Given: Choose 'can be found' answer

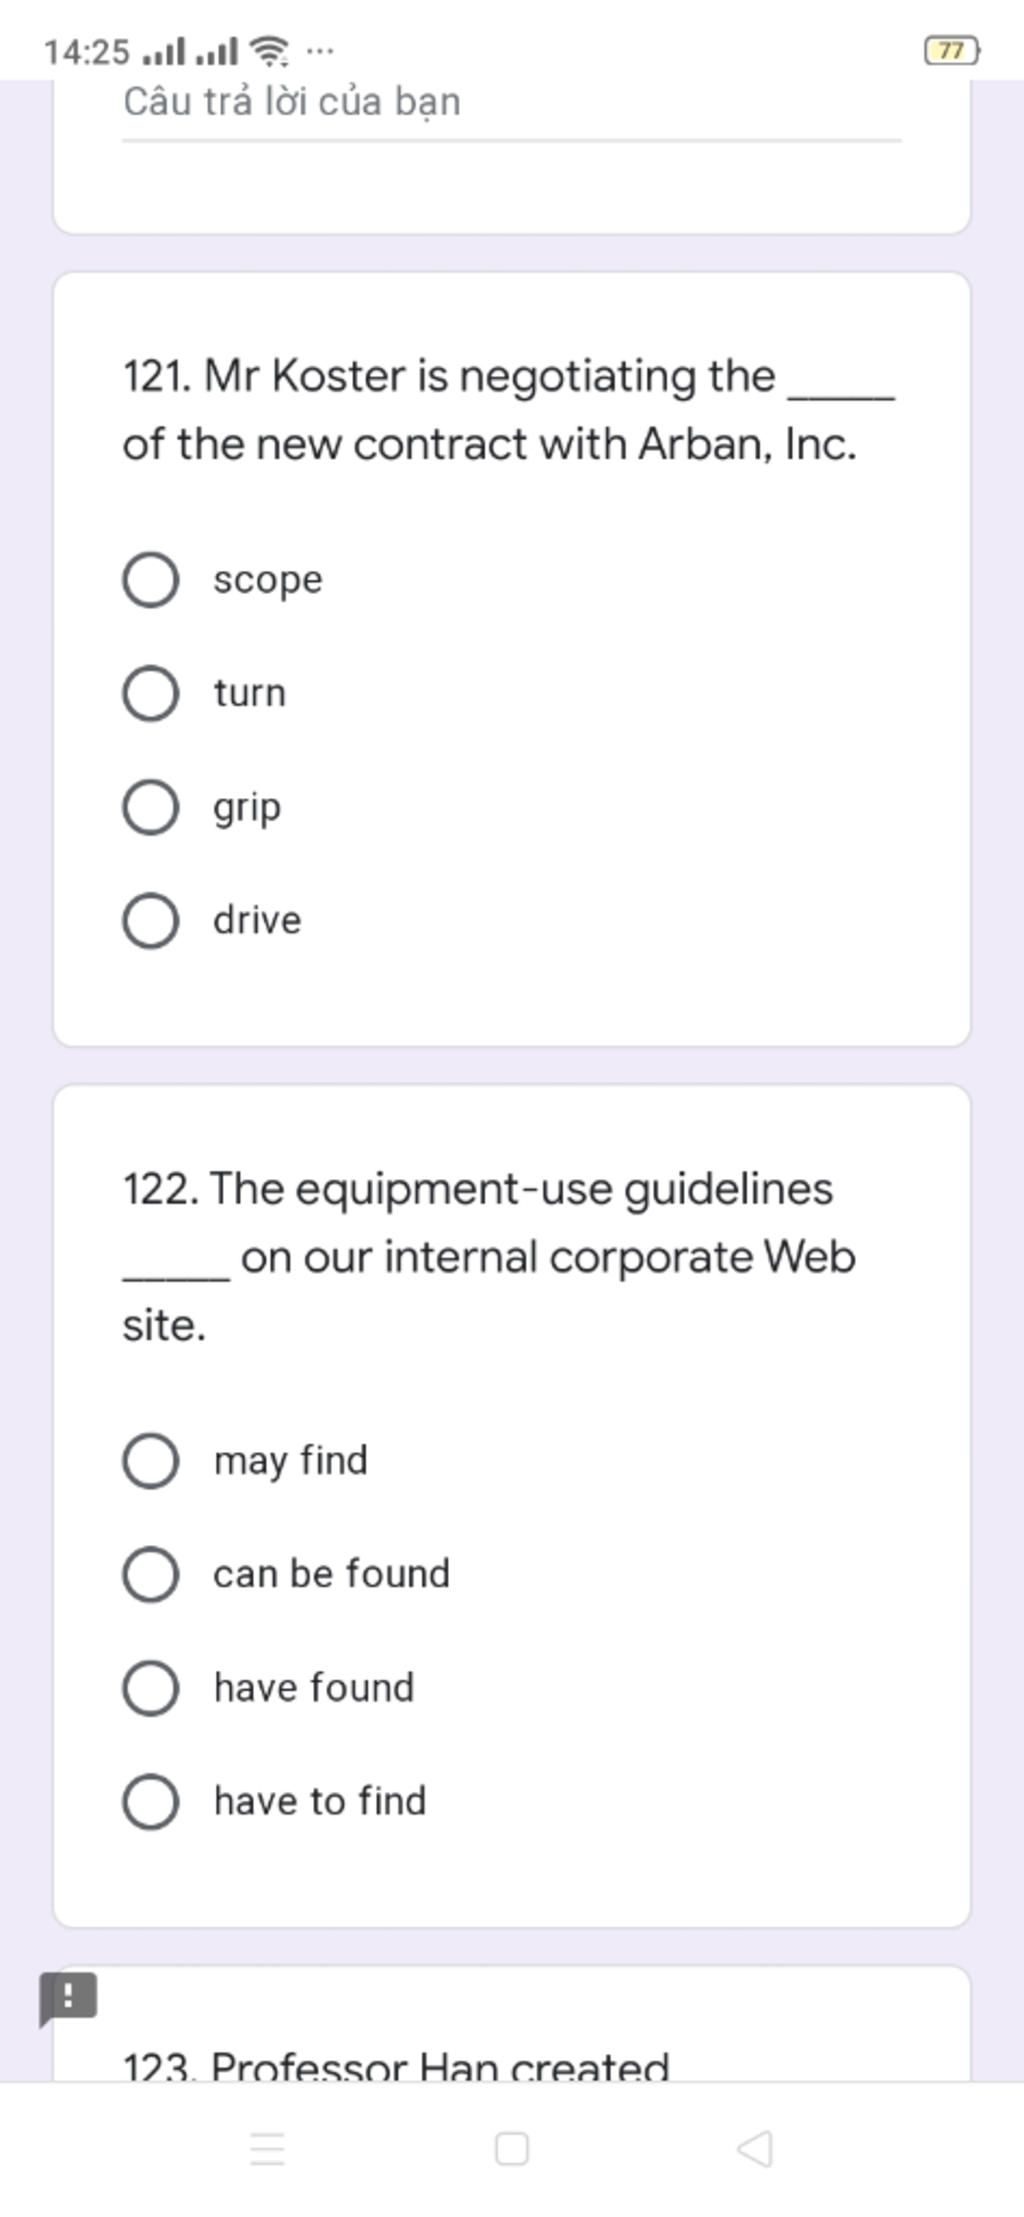Looking at the screenshot, I should pyautogui.click(x=151, y=1574).
